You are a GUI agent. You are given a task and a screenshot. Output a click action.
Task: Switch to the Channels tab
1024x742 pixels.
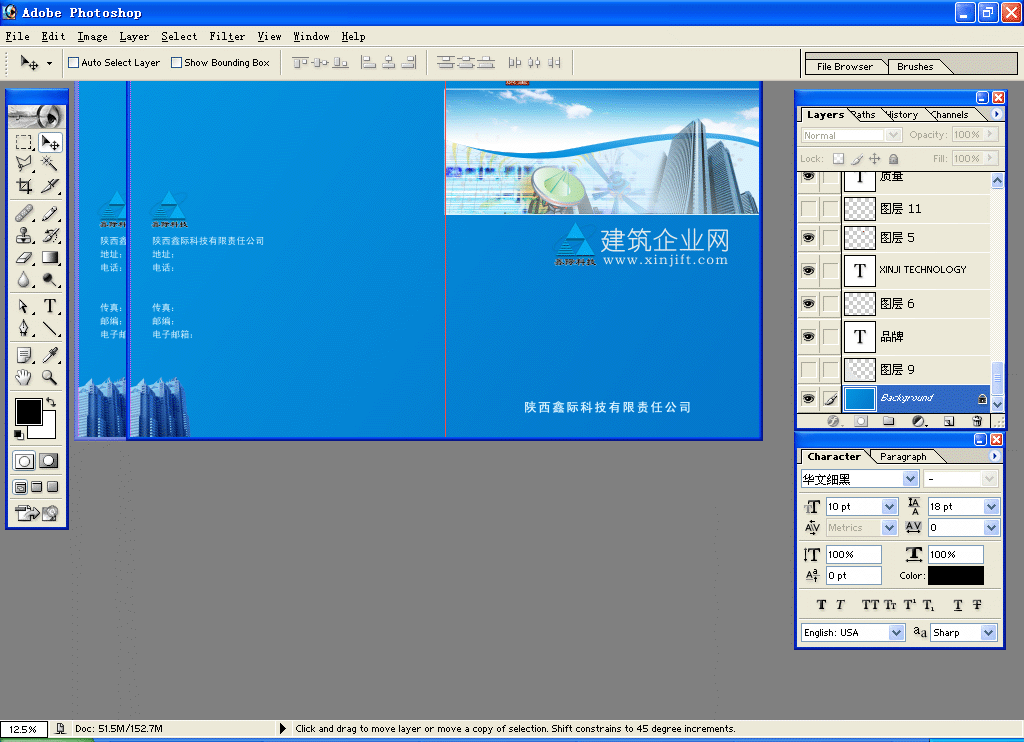(x=950, y=115)
